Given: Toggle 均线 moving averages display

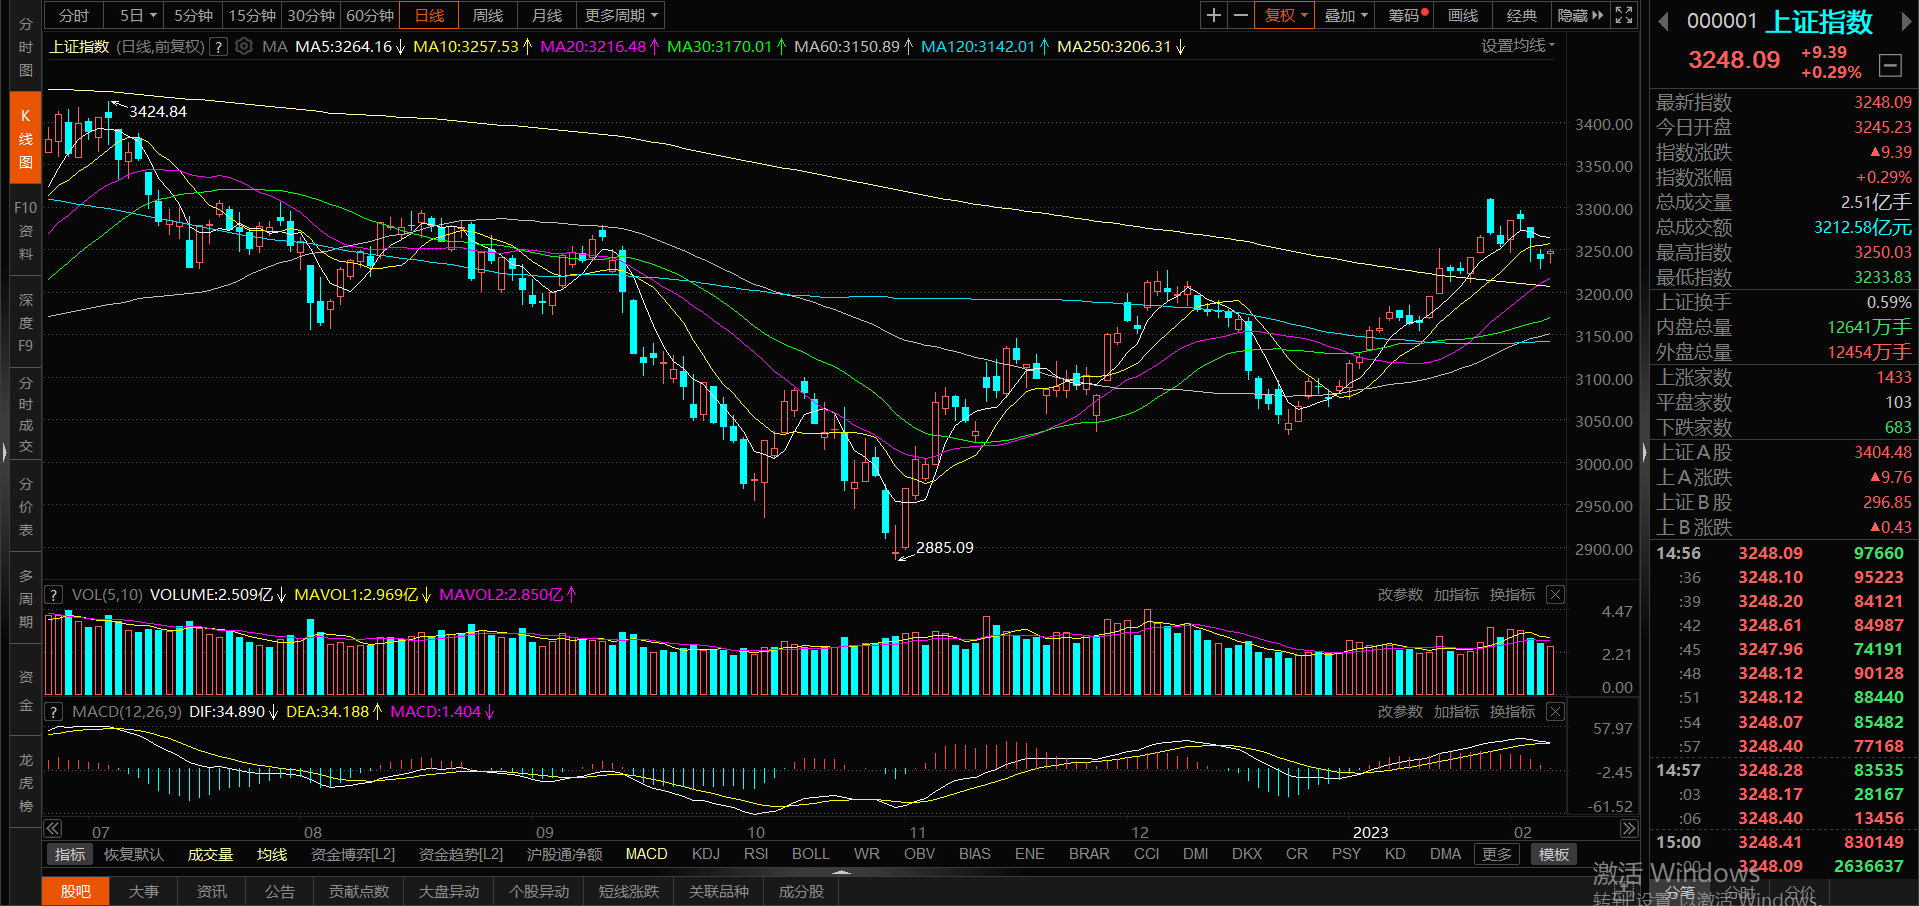Looking at the screenshot, I should point(272,854).
